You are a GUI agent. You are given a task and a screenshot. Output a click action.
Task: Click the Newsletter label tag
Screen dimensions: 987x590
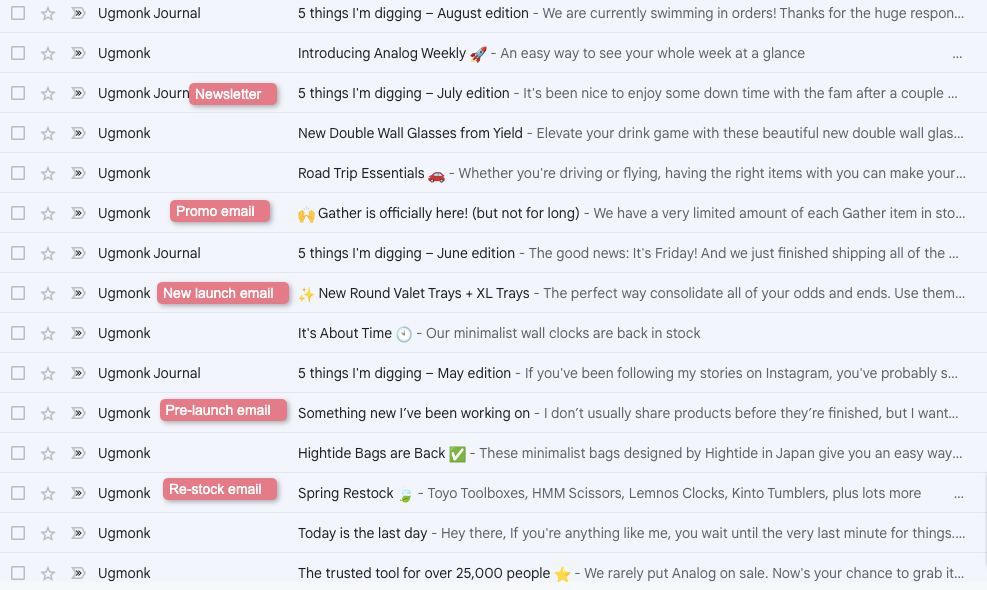229,94
